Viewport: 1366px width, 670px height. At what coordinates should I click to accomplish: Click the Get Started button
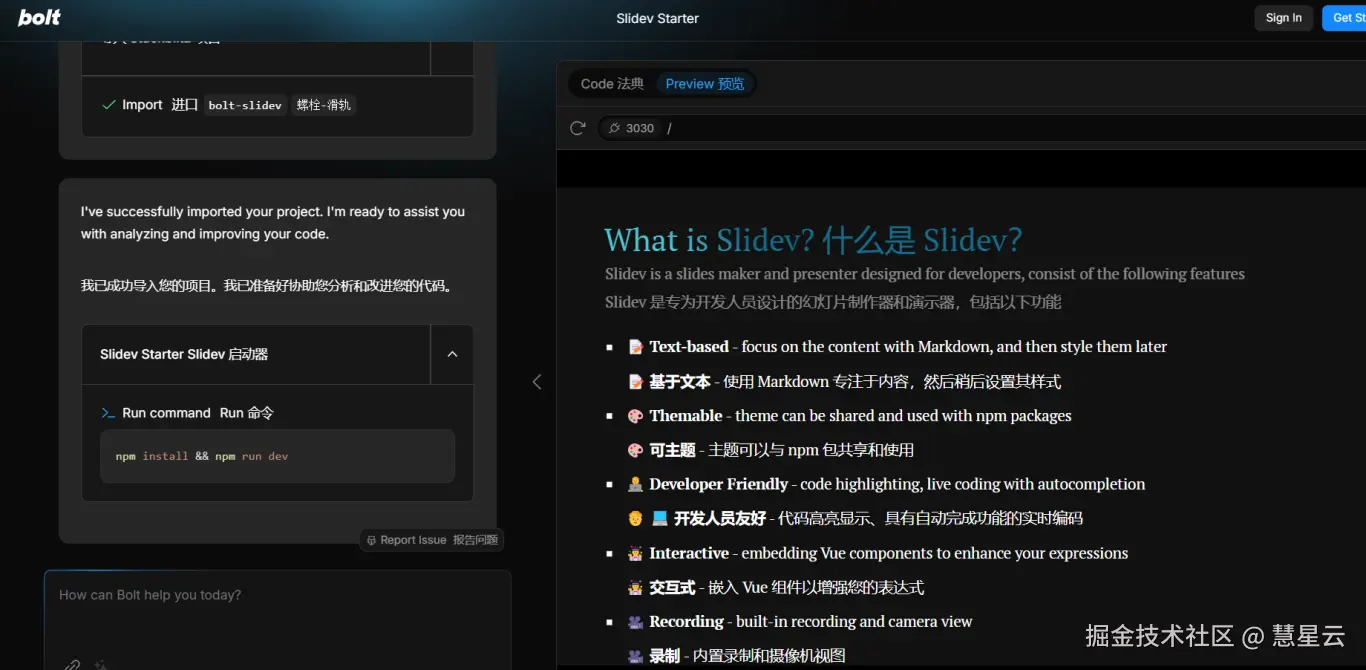[x=1344, y=18]
